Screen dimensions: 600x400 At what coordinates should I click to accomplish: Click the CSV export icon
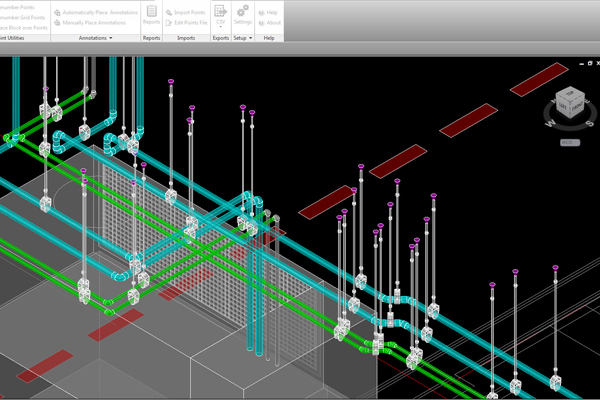click(x=220, y=10)
